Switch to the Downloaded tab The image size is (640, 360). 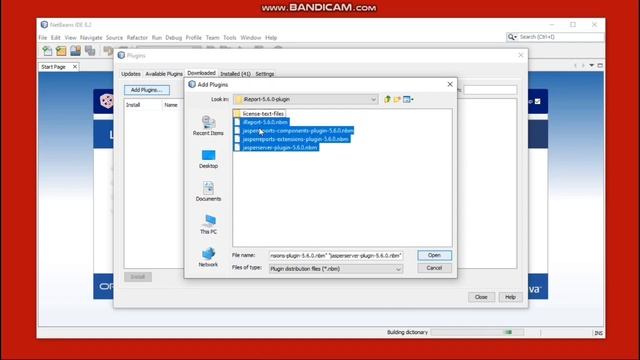[x=201, y=73]
